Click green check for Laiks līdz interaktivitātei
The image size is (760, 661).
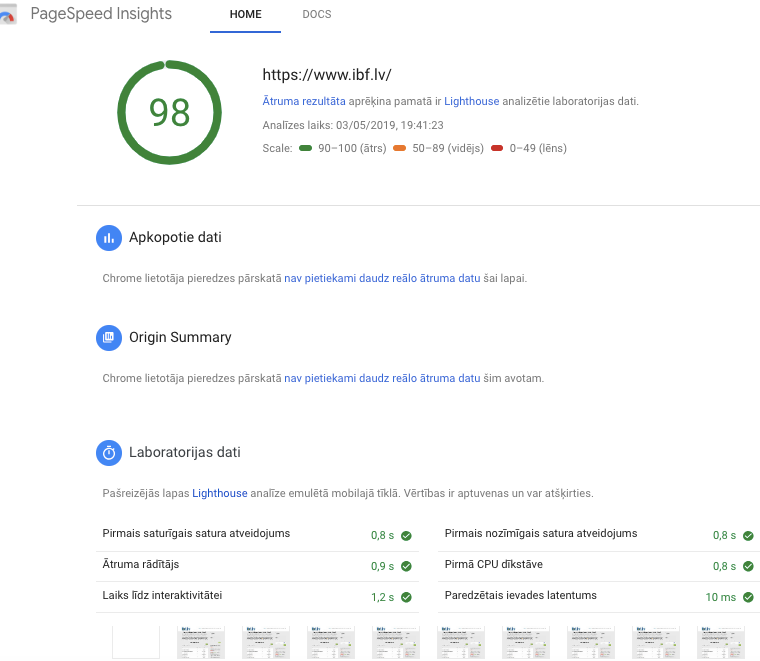(x=406, y=597)
